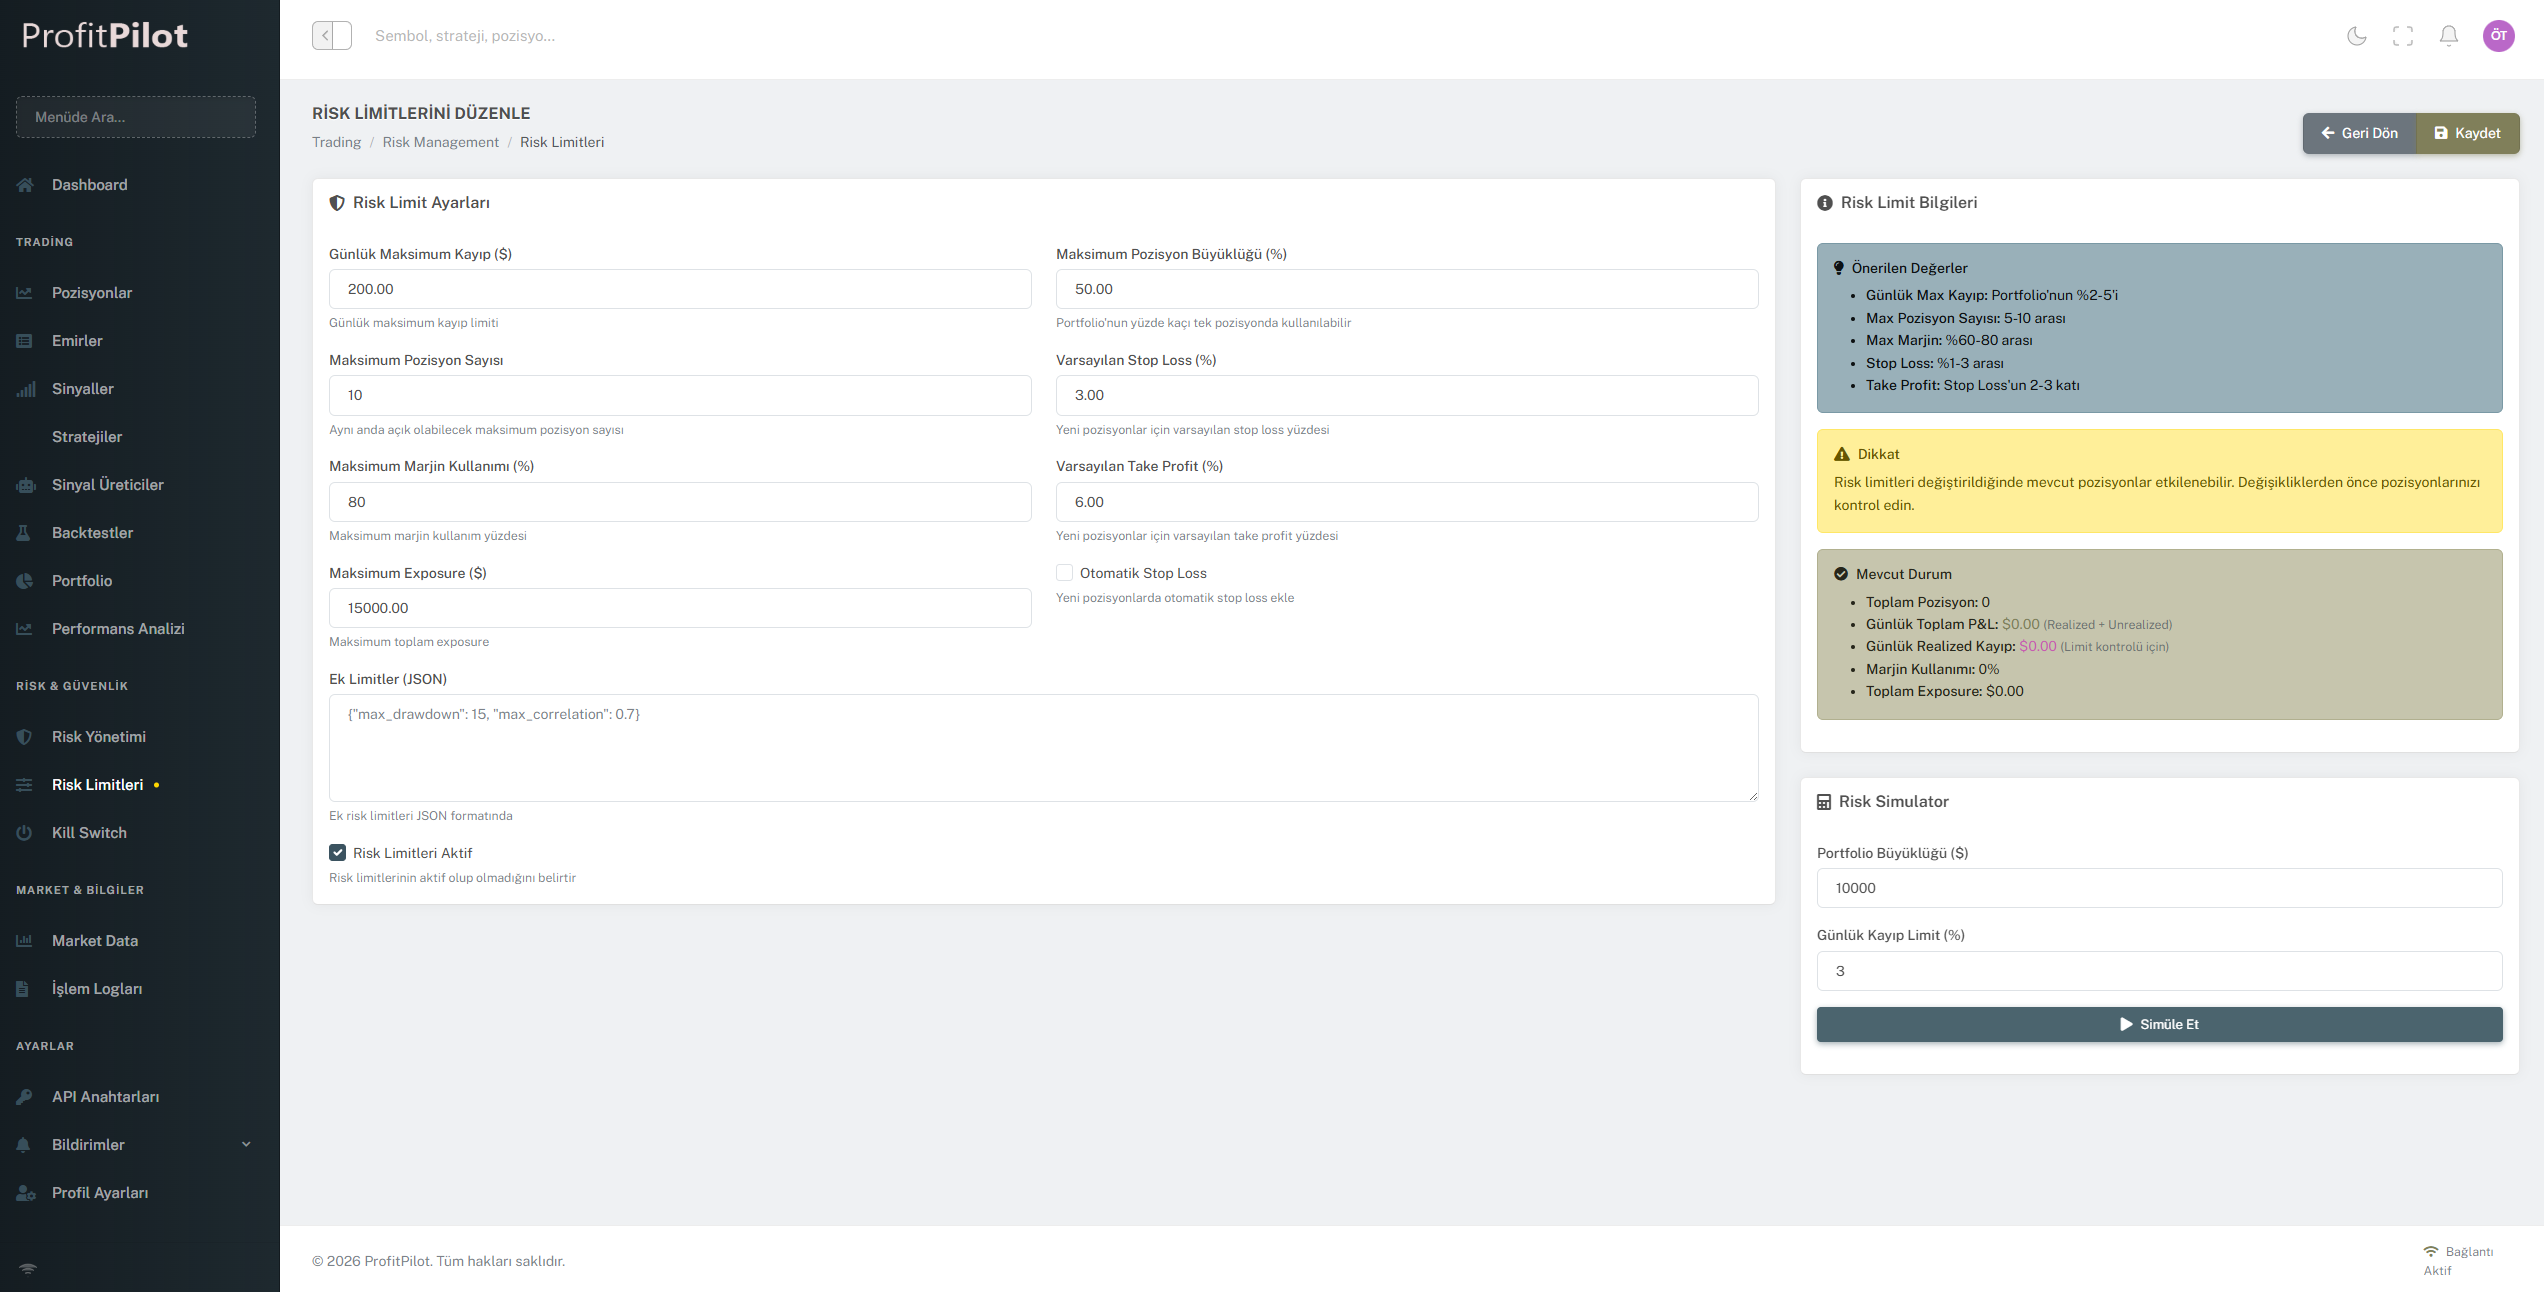Click the Sinyal Üreticiler robot icon
The width and height of the screenshot is (2544, 1292).
(25, 485)
